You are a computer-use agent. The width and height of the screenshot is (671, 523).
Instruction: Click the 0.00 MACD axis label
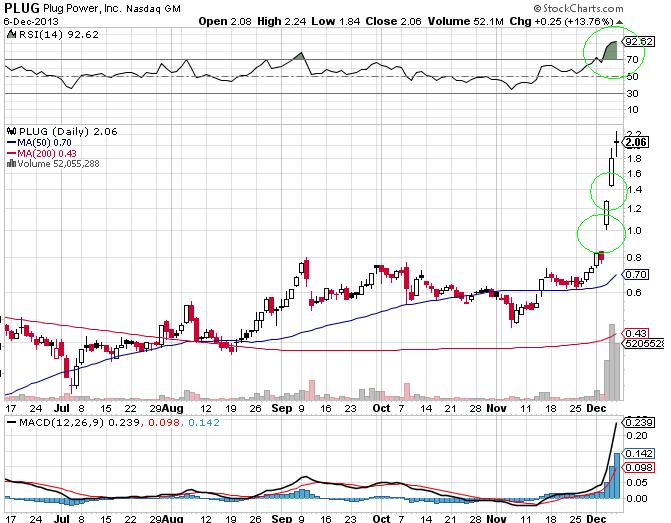(638, 499)
